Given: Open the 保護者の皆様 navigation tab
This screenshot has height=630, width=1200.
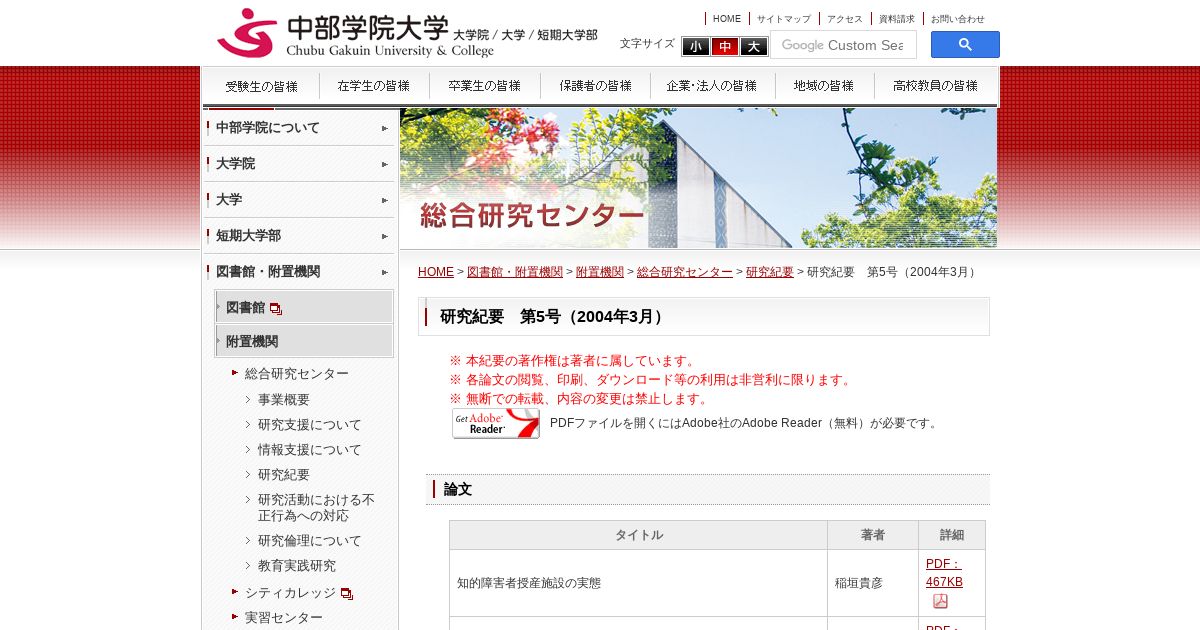Looking at the screenshot, I should [596, 86].
